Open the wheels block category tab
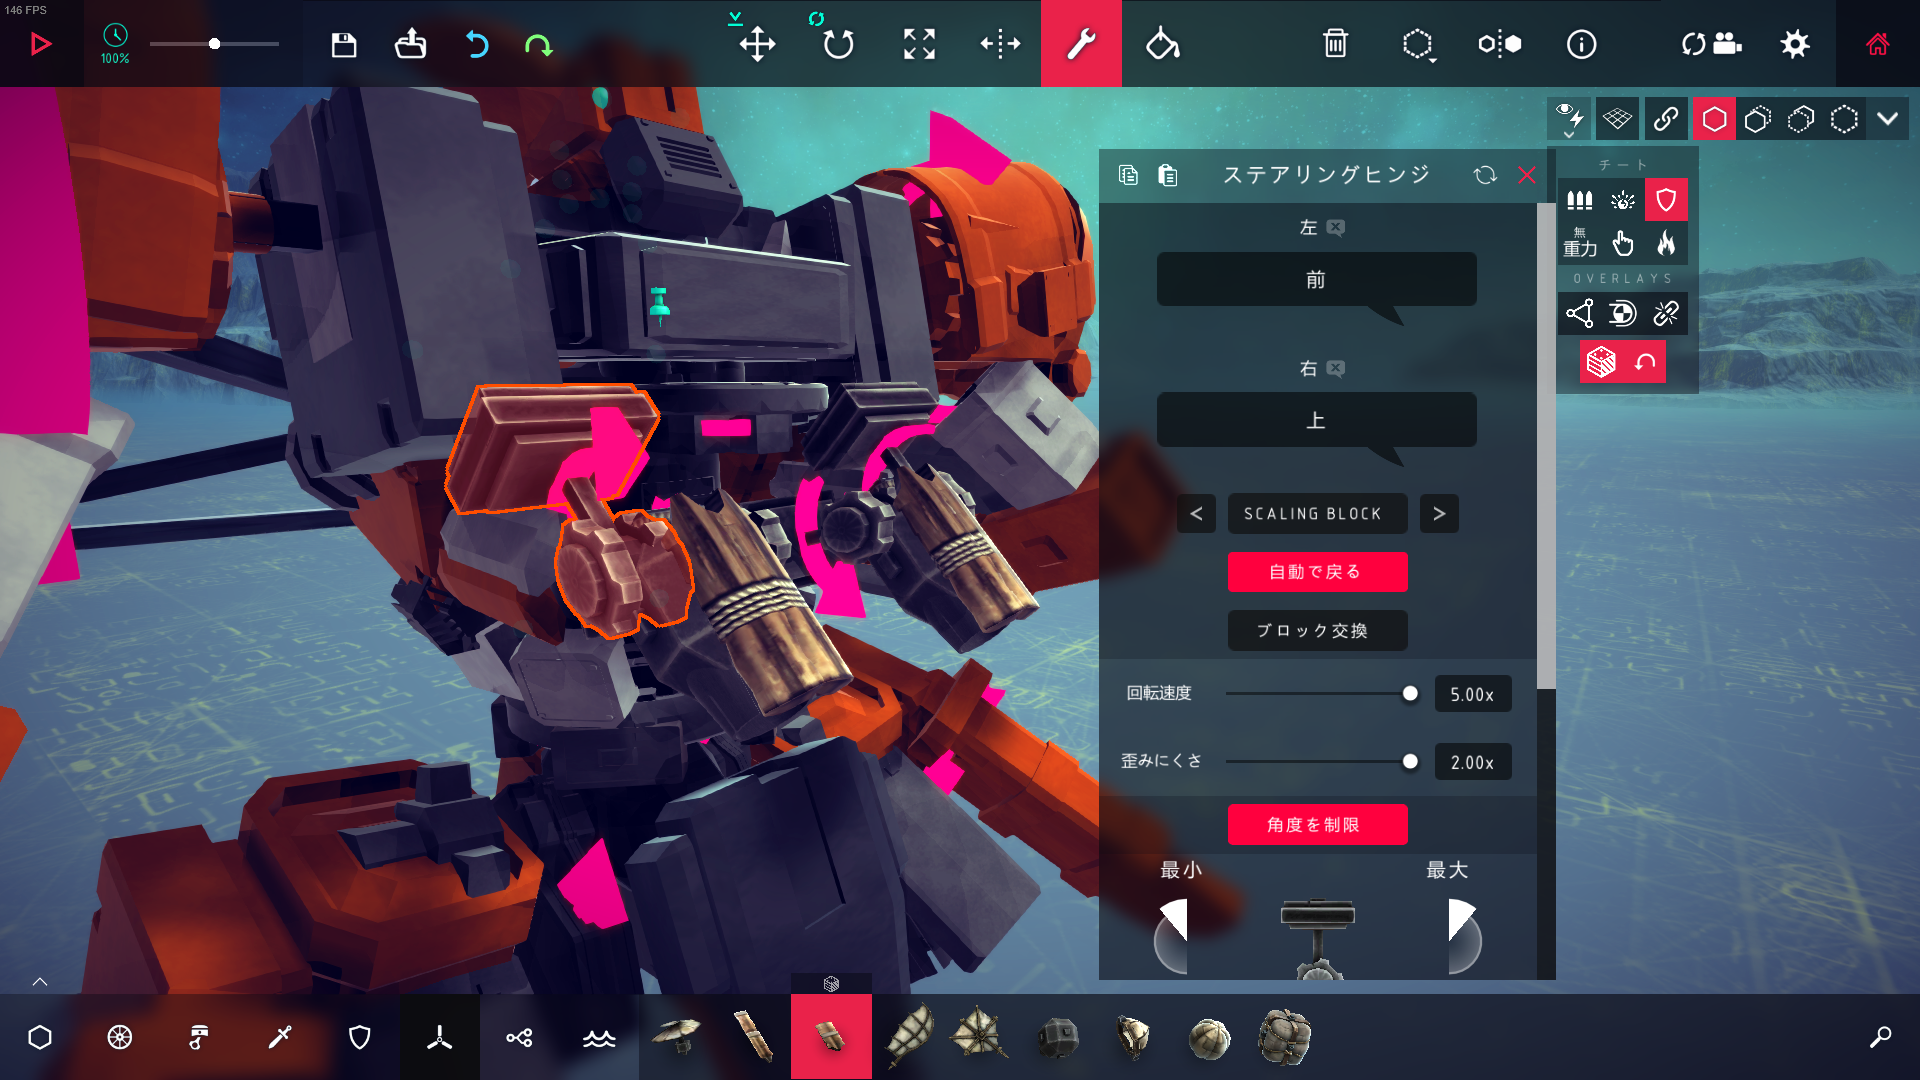This screenshot has height=1080, width=1920. pos(120,1038)
